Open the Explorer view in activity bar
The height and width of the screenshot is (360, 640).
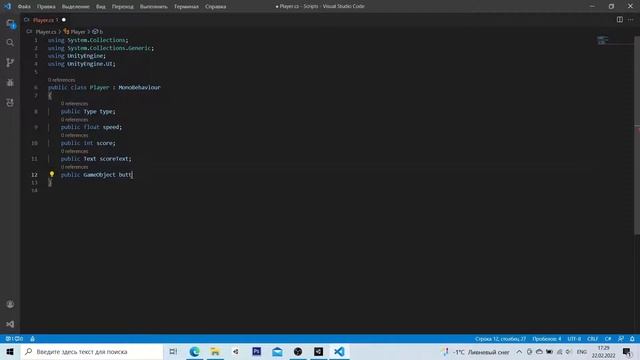coord(10,24)
